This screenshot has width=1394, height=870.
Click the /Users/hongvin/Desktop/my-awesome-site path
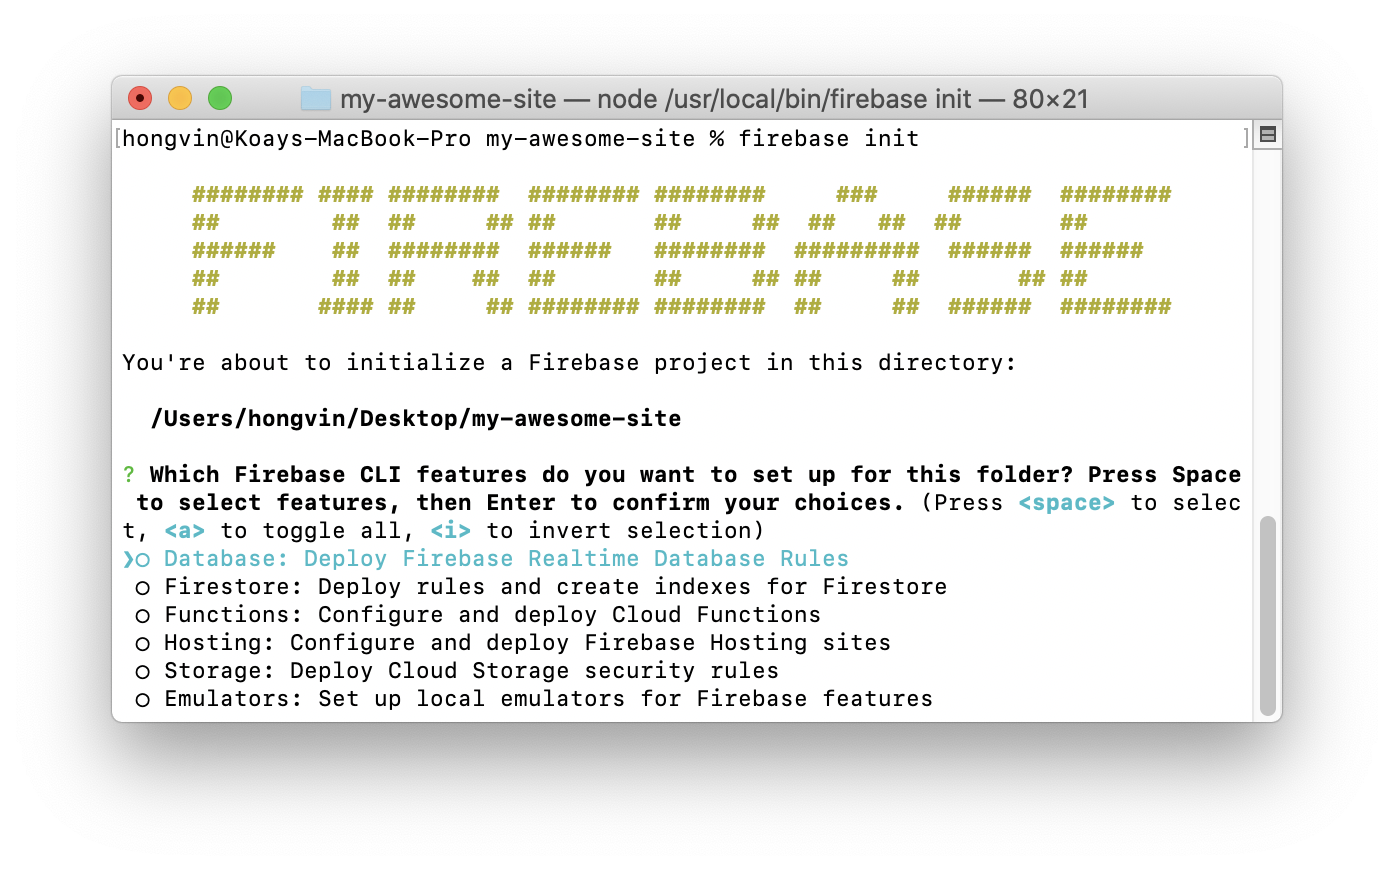pos(416,419)
